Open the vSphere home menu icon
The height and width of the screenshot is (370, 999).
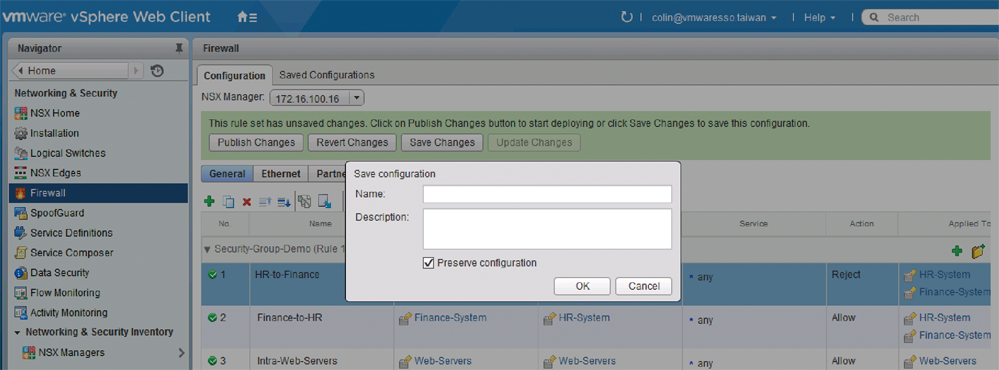pyautogui.click(x=247, y=17)
